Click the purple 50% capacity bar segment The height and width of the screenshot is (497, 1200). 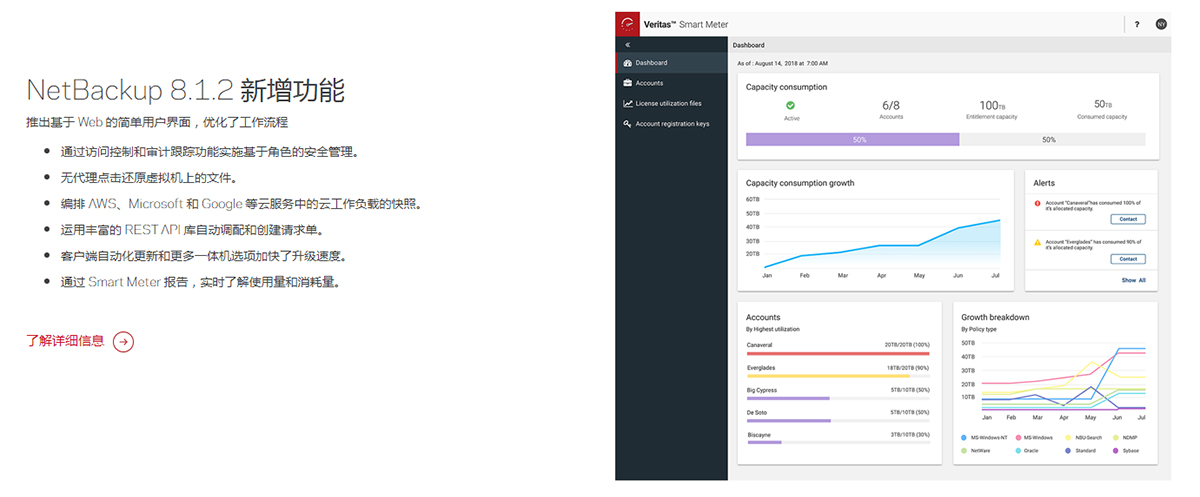tap(852, 140)
